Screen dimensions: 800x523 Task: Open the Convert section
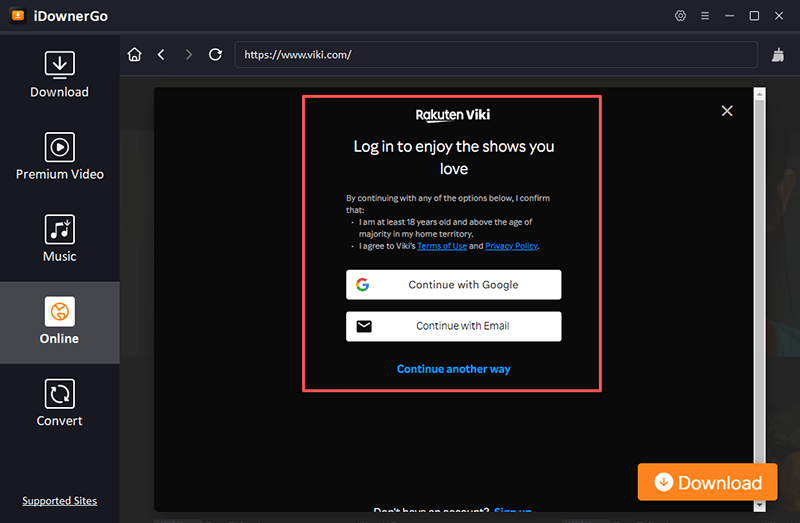pos(59,403)
